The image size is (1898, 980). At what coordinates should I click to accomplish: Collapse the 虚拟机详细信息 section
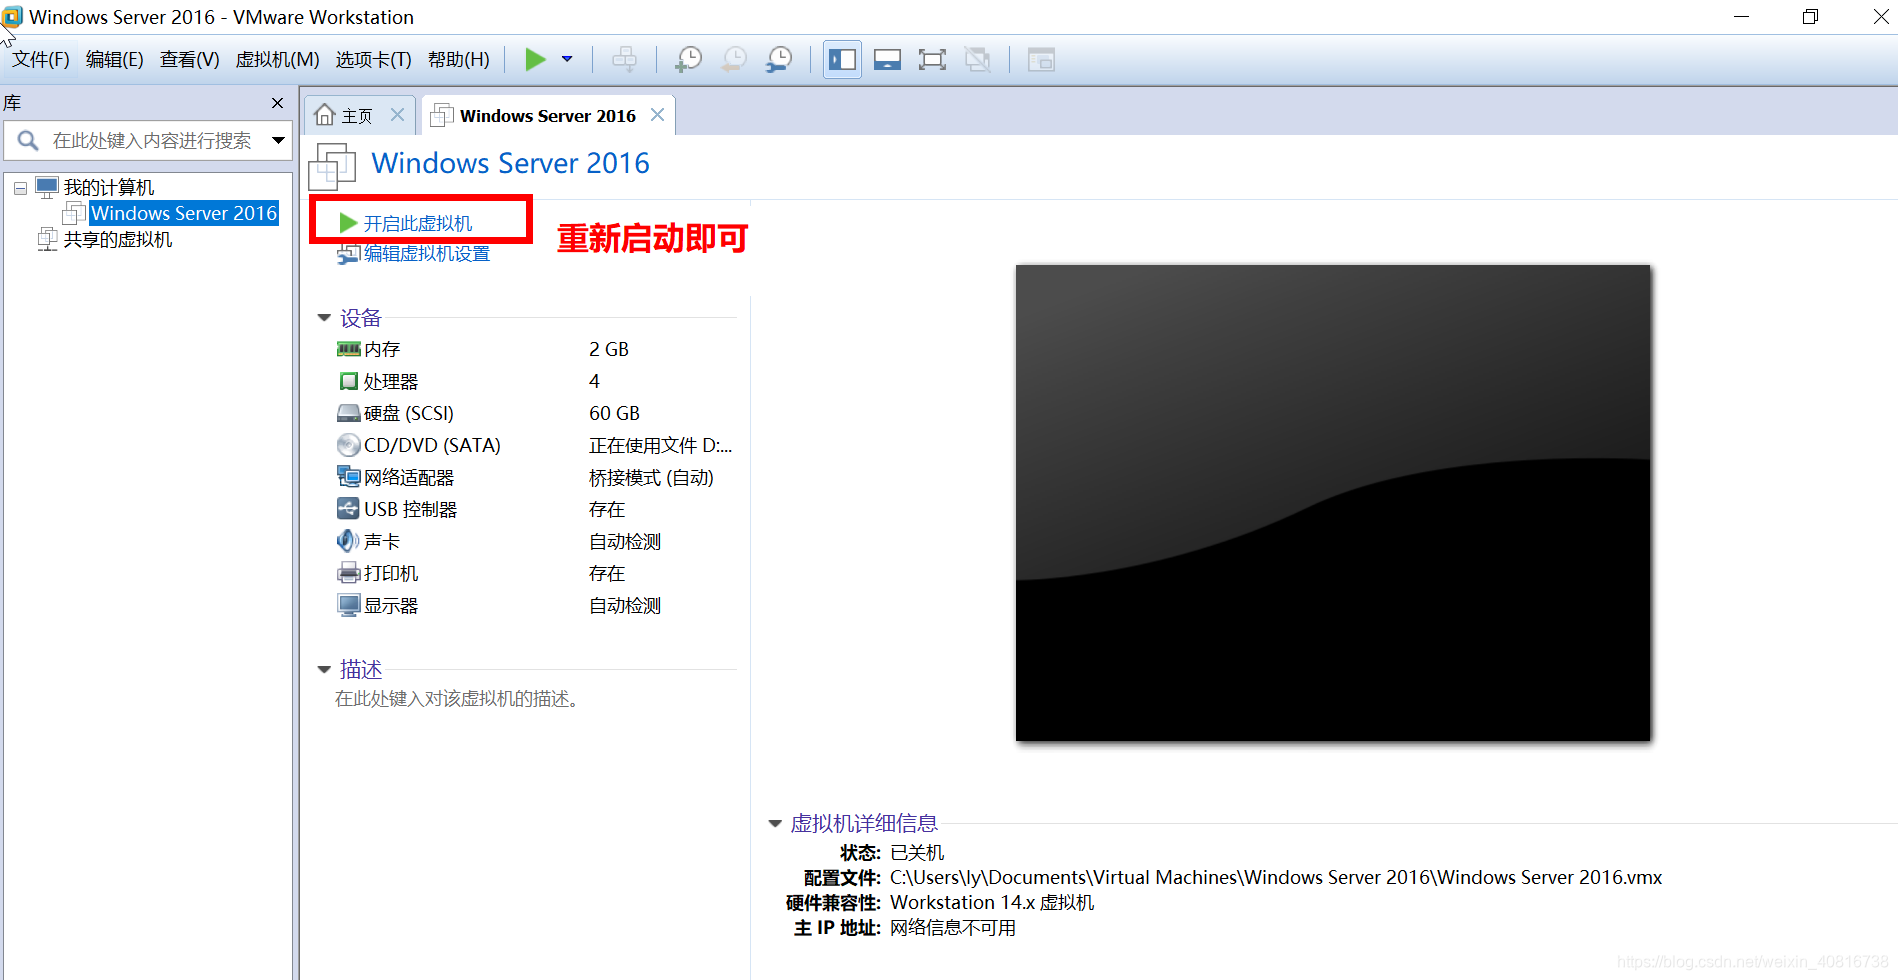coord(774,823)
